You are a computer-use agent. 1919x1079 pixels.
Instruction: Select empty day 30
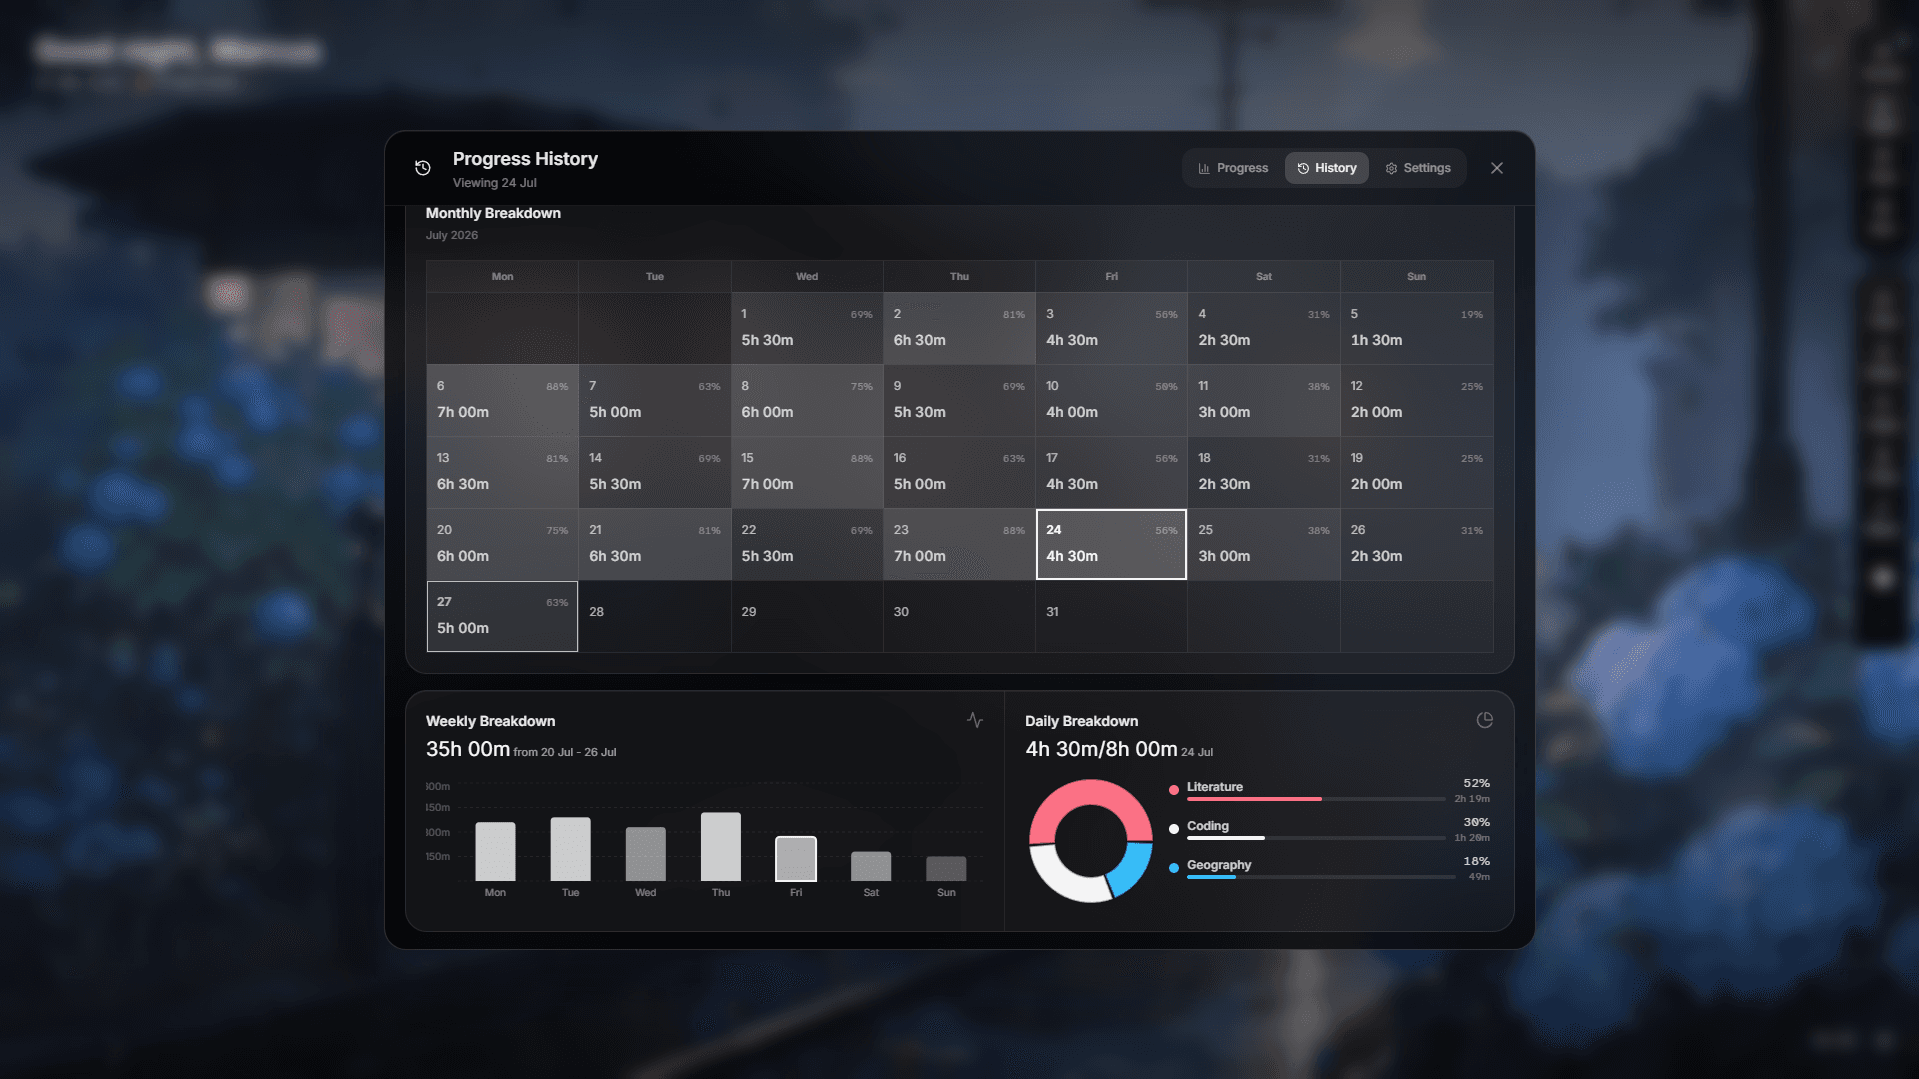click(959, 616)
